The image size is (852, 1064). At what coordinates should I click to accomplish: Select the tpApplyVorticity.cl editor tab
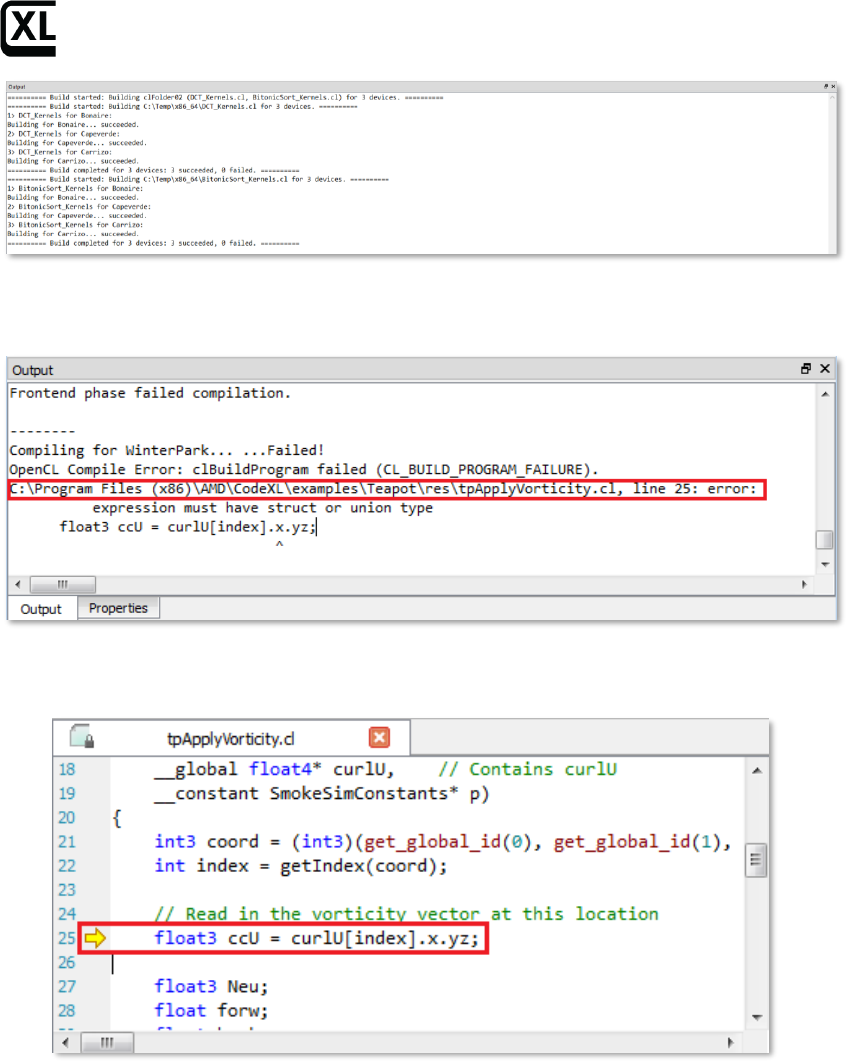(x=231, y=738)
